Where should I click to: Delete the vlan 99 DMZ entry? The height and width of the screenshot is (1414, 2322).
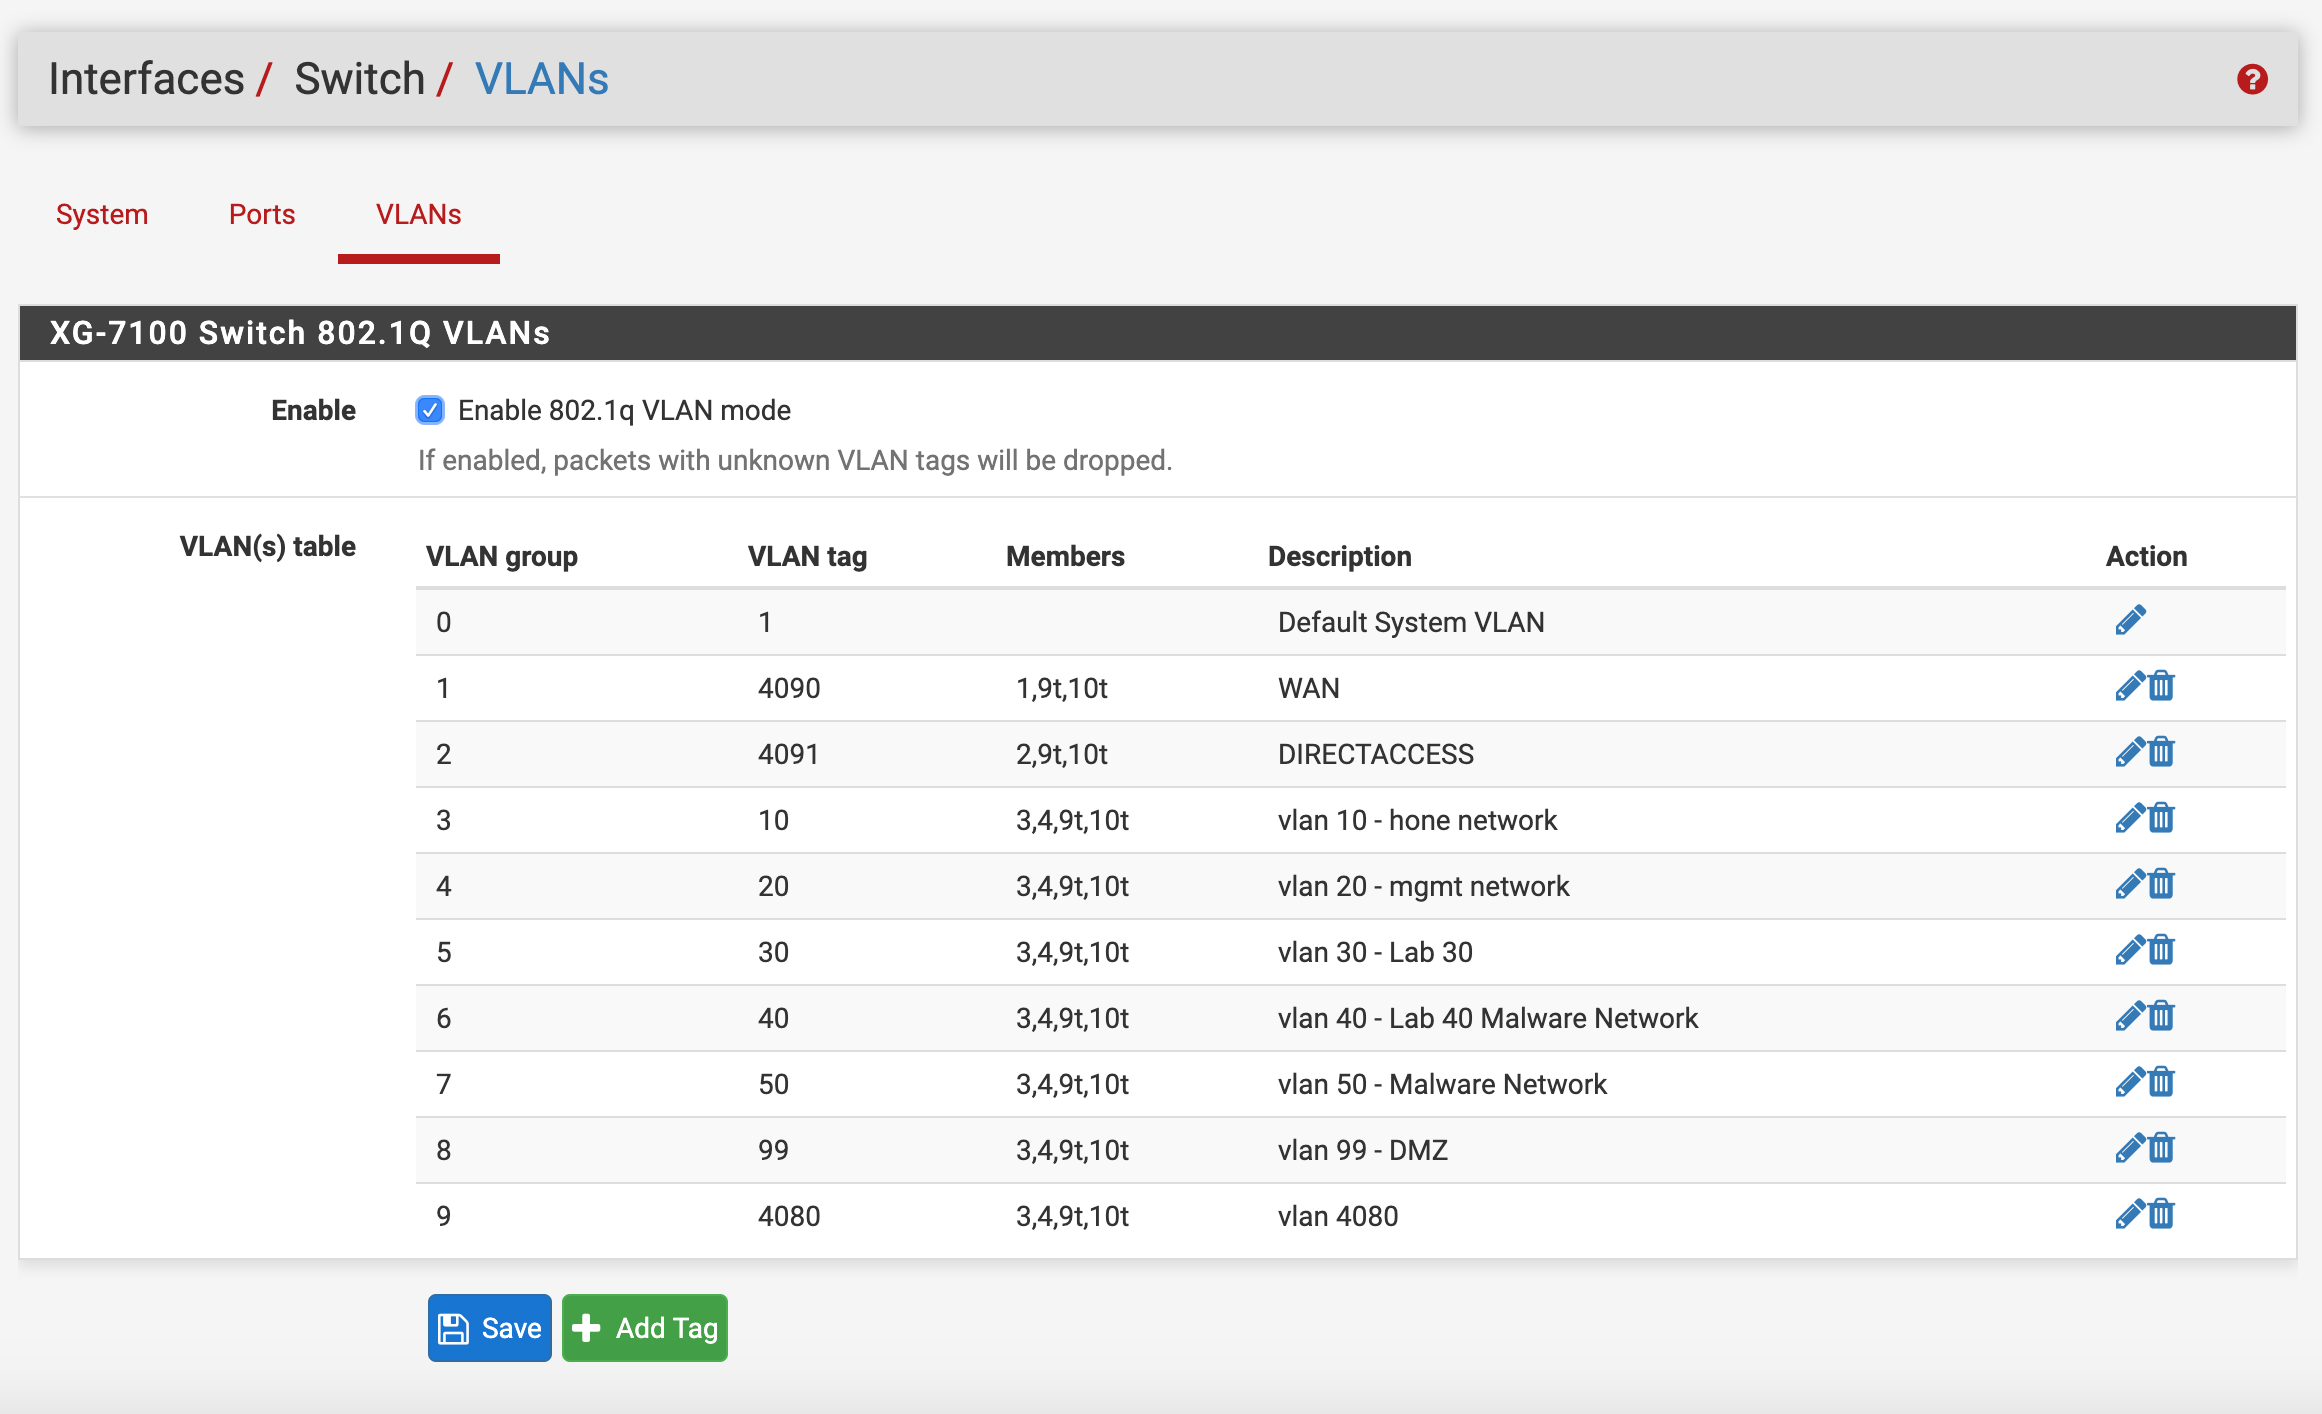2162,1149
